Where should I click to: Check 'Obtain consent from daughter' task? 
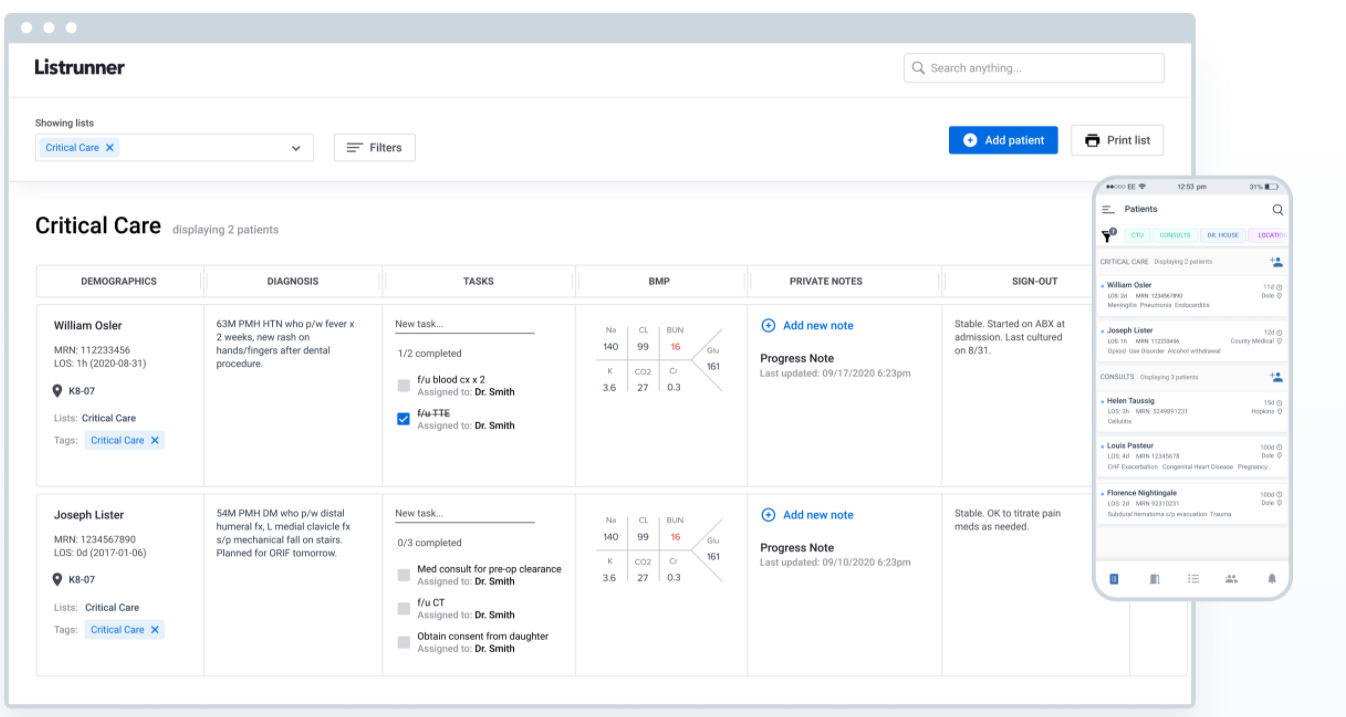[404, 642]
